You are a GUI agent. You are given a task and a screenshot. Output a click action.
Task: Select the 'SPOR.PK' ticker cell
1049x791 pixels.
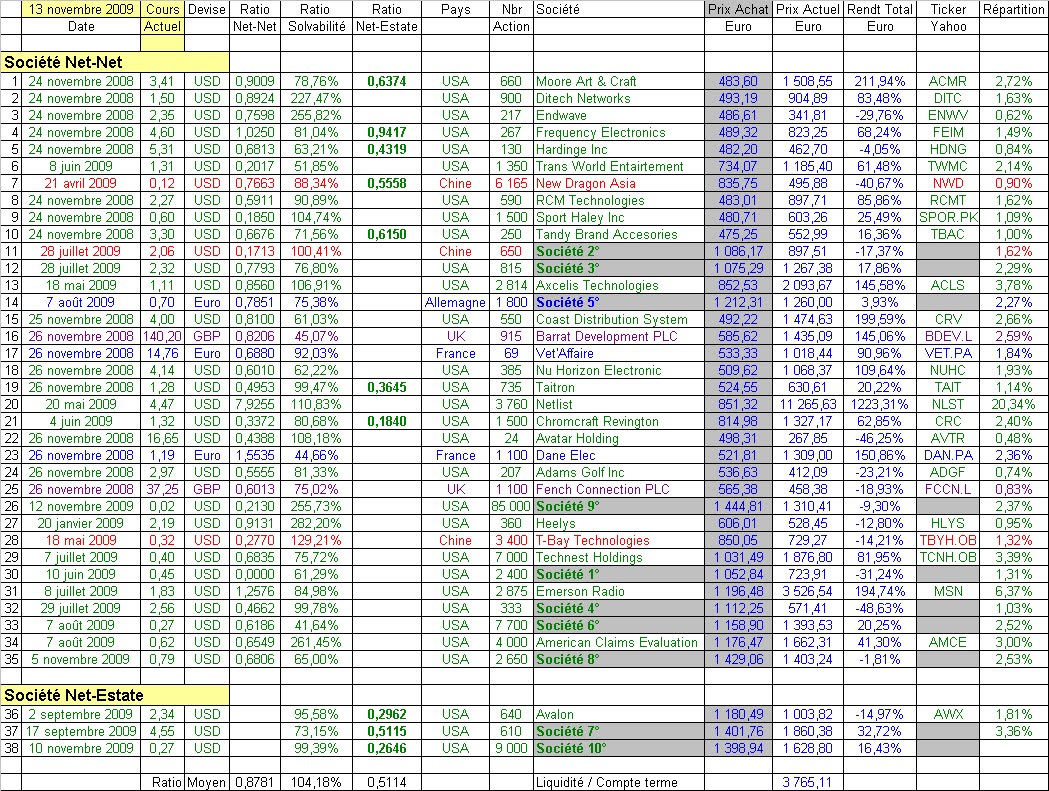tap(947, 217)
